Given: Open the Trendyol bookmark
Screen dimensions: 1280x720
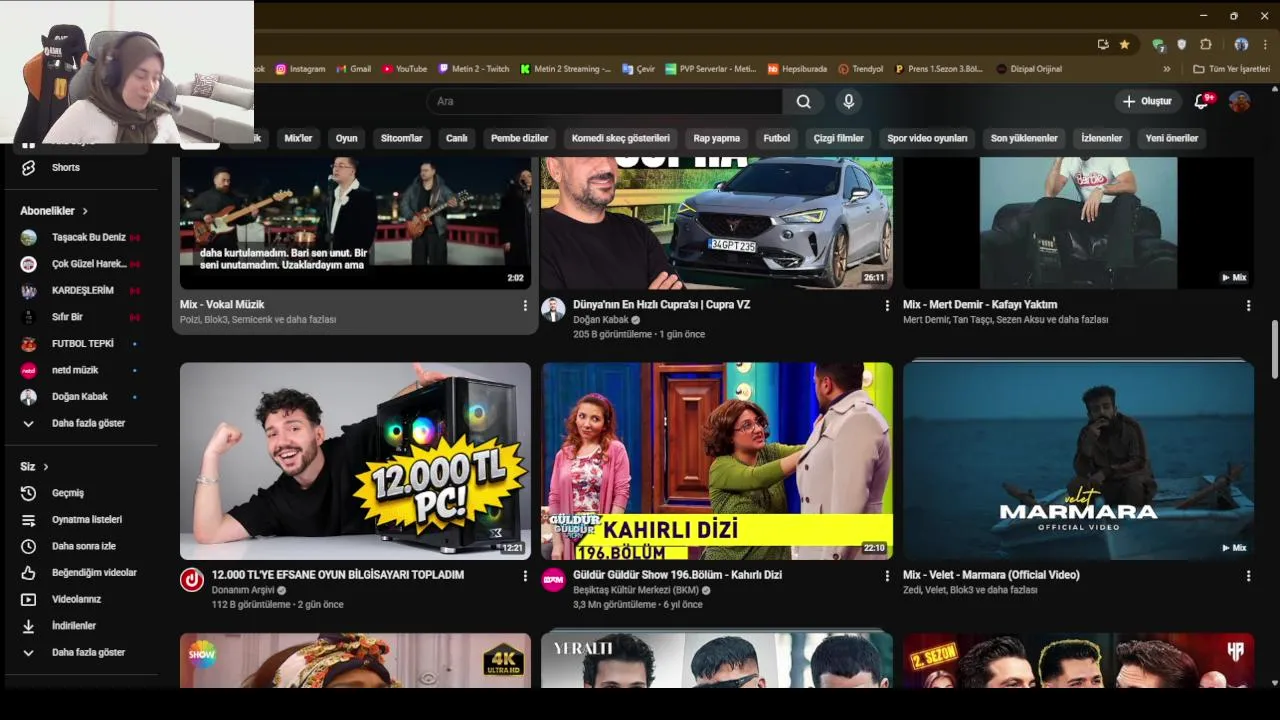Looking at the screenshot, I should (860, 69).
